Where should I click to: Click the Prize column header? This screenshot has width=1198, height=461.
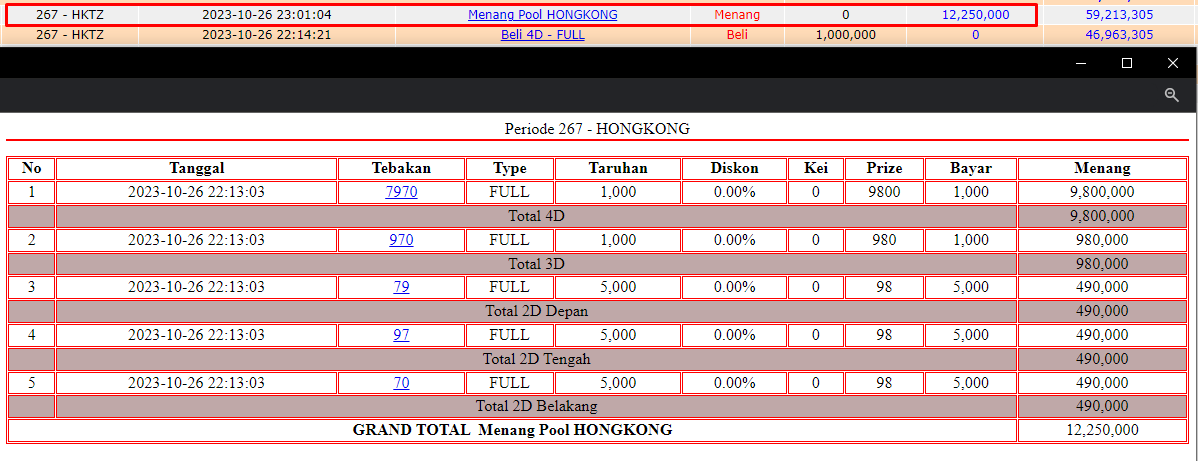point(884,168)
